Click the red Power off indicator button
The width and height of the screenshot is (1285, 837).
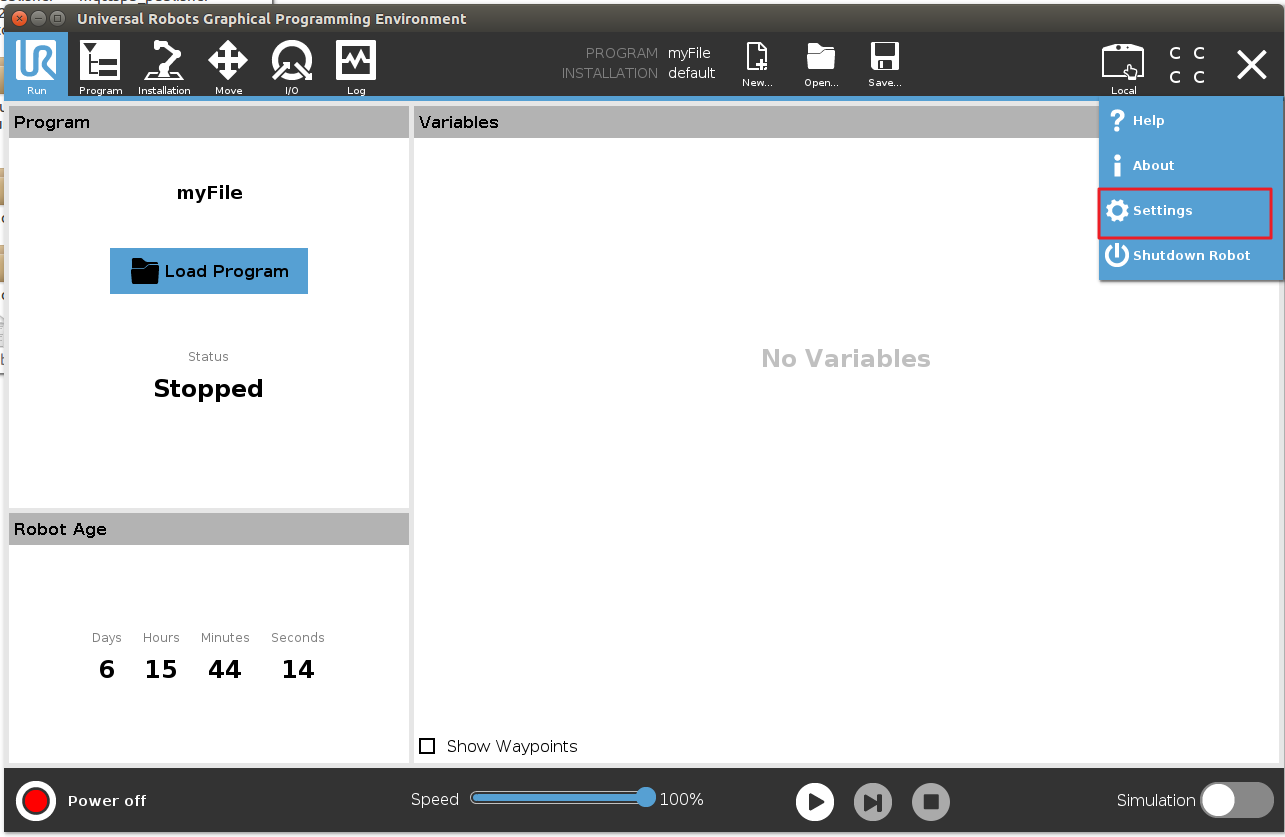(36, 800)
